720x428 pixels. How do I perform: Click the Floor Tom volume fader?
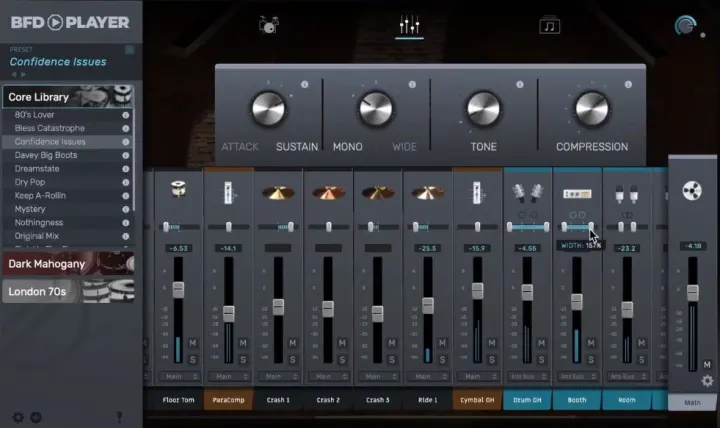[x=178, y=290]
